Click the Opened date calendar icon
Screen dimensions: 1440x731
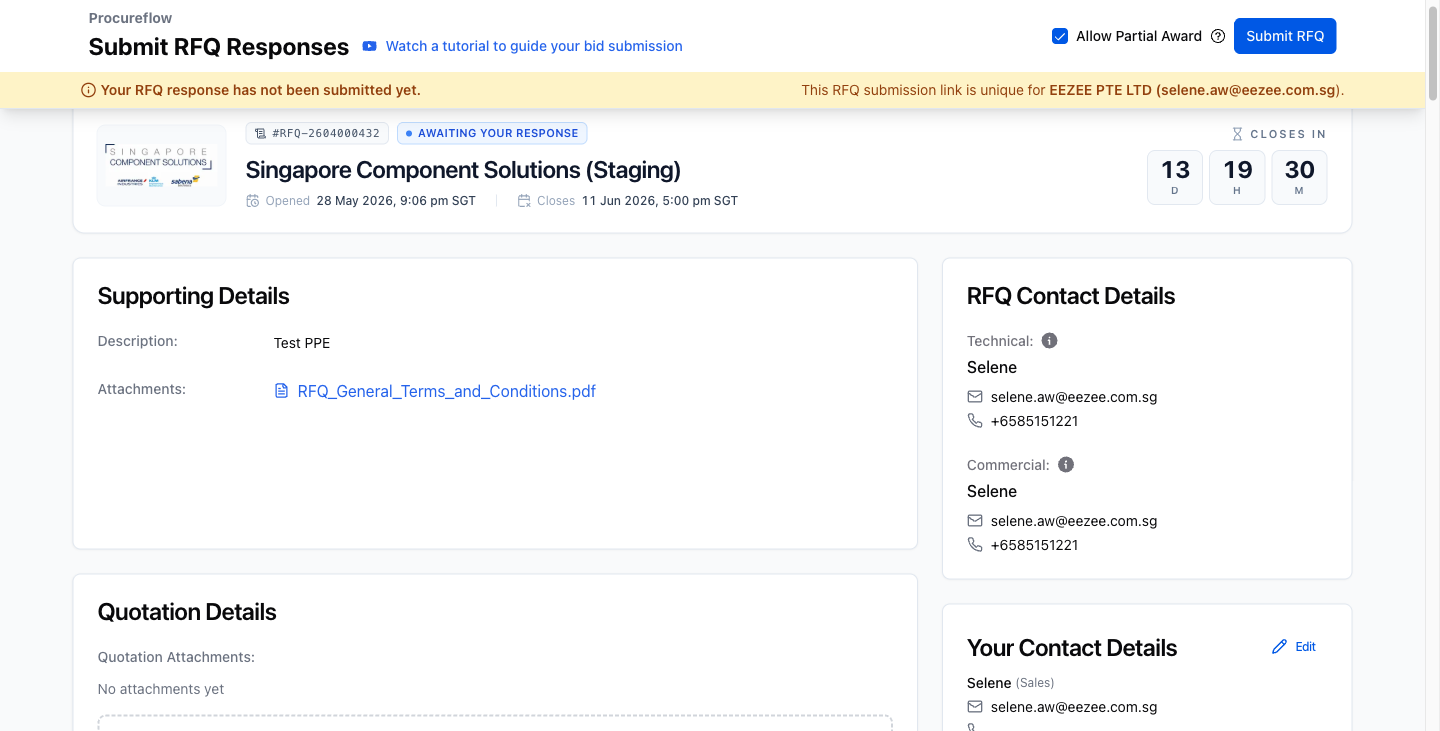click(x=253, y=201)
